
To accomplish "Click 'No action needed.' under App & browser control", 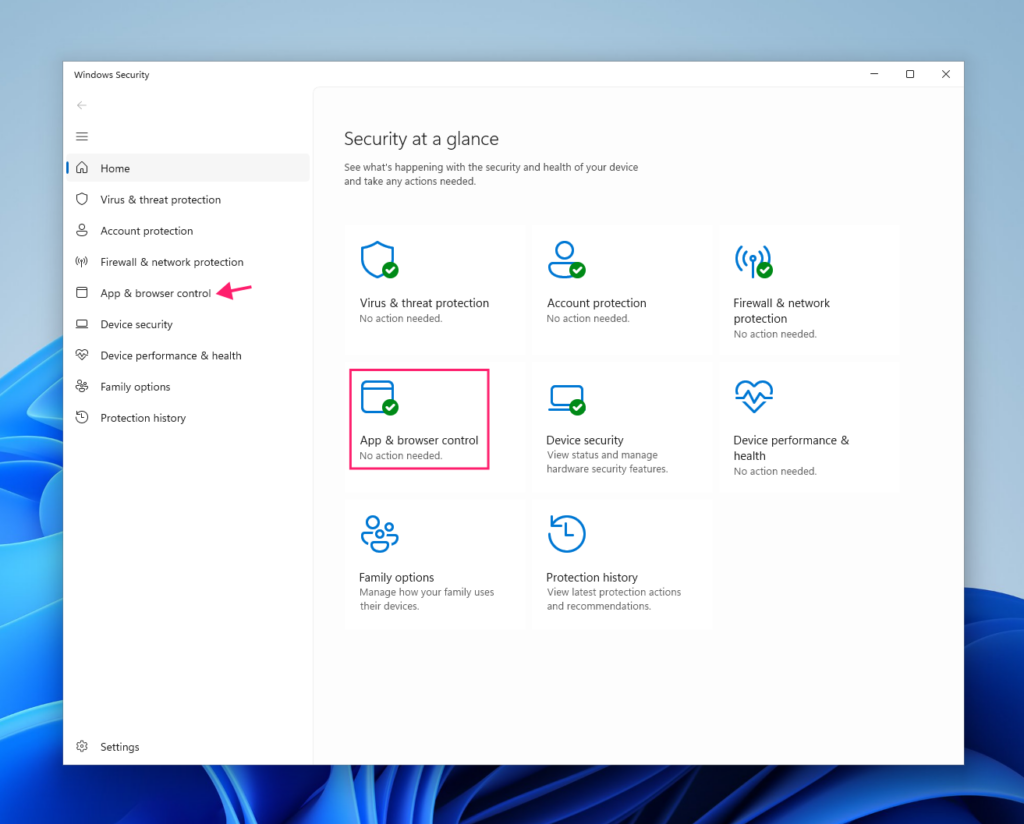I will click(x=401, y=456).
